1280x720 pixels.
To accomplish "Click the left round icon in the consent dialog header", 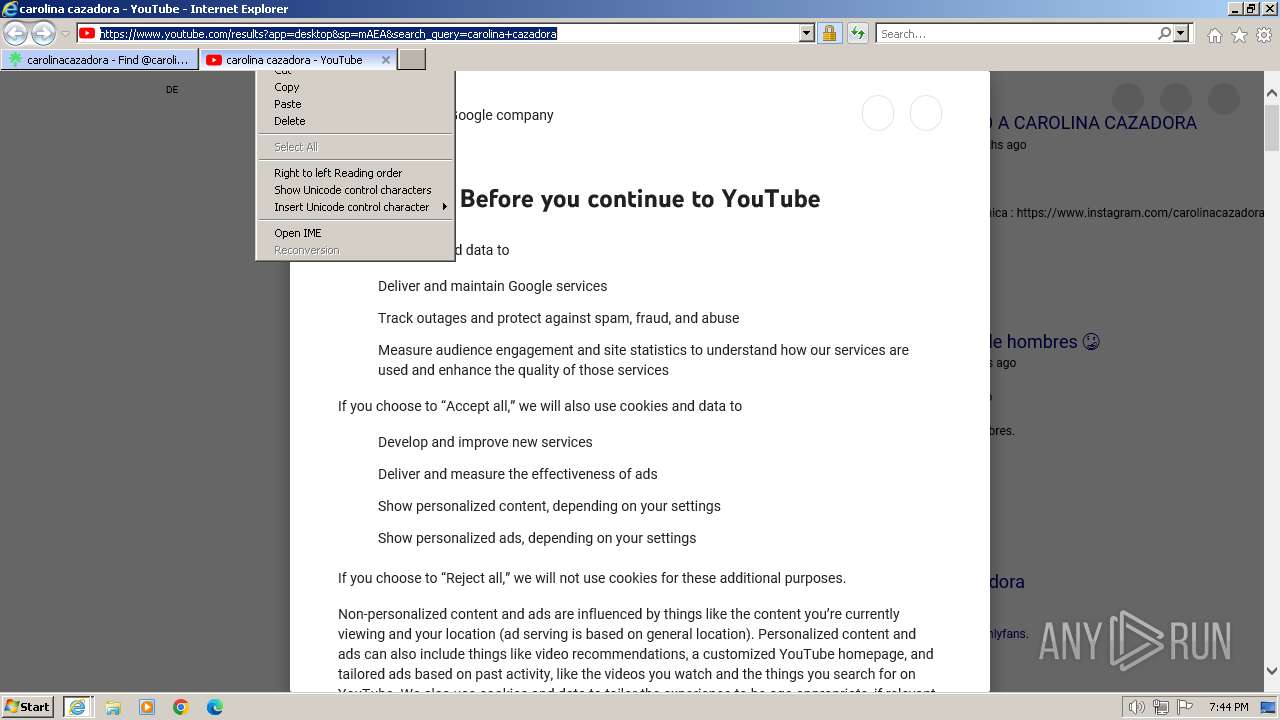I will (x=878, y=113).
